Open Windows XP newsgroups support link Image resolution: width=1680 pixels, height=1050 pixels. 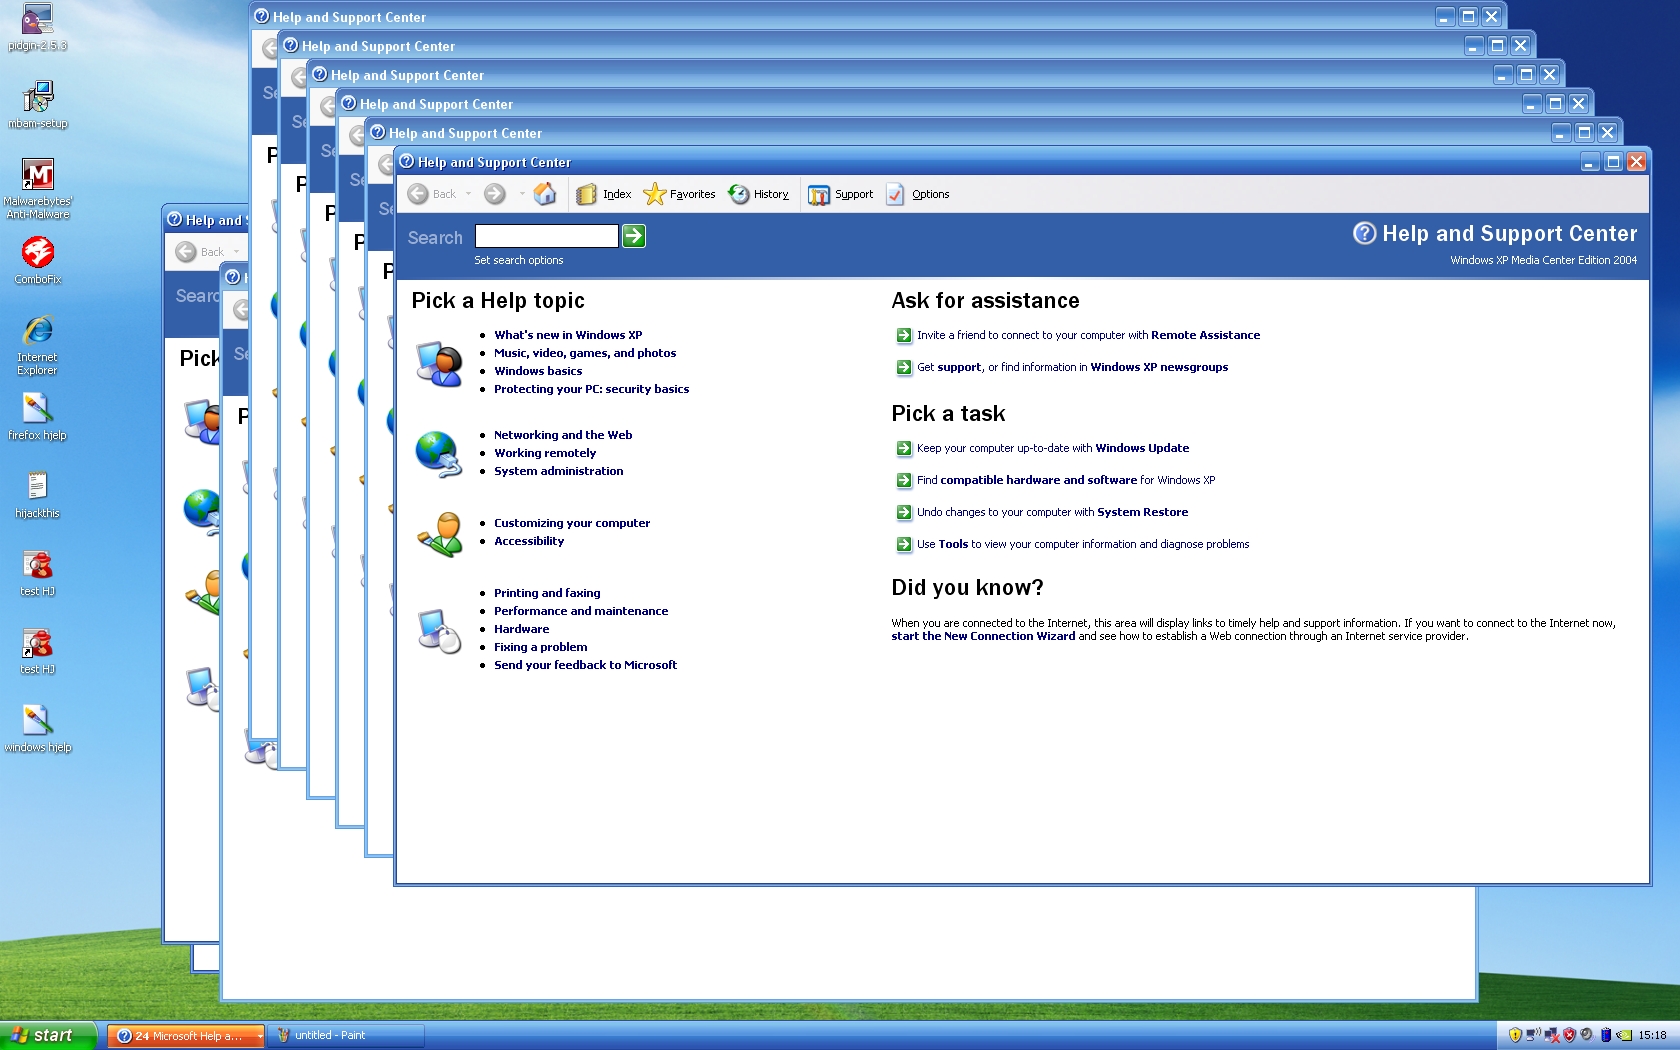pos(1159,367)
